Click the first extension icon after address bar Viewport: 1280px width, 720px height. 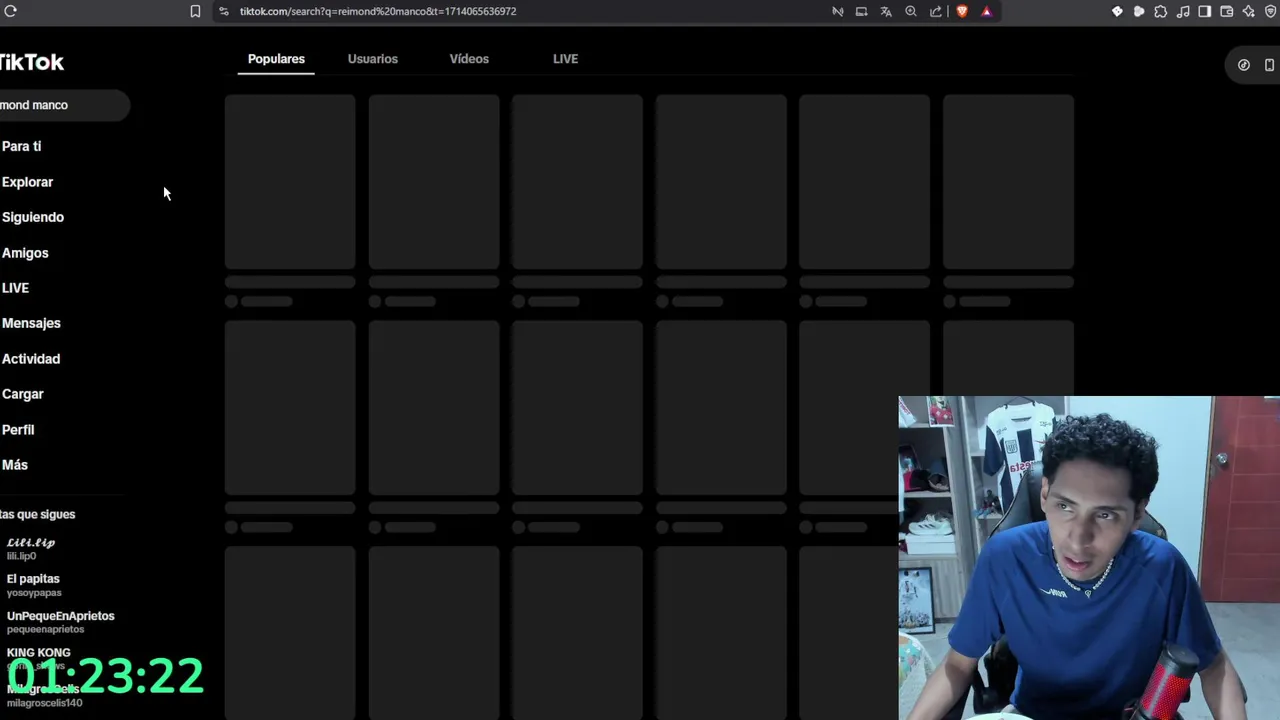(1117, 11)
